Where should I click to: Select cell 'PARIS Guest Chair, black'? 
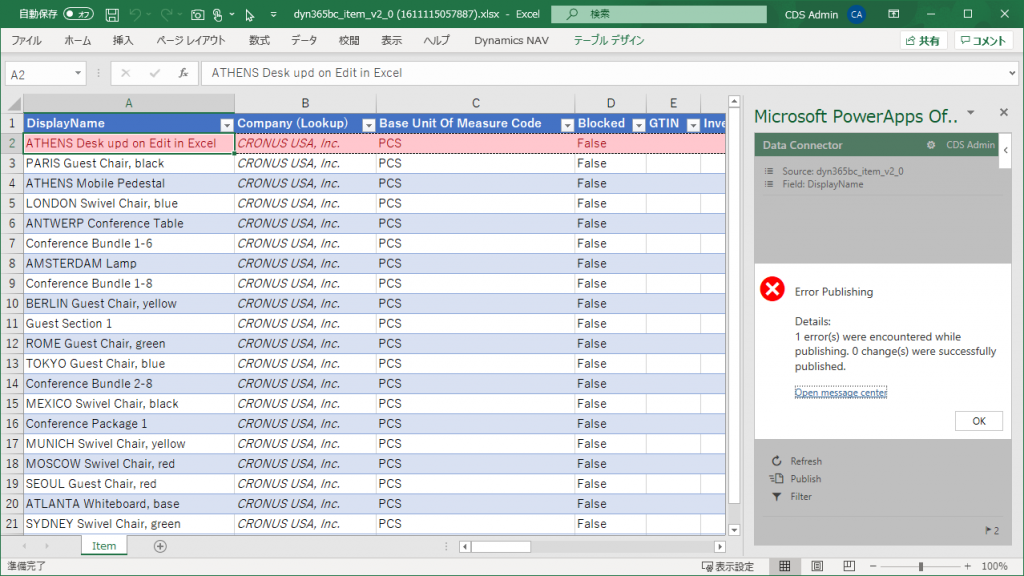[129, 163]
